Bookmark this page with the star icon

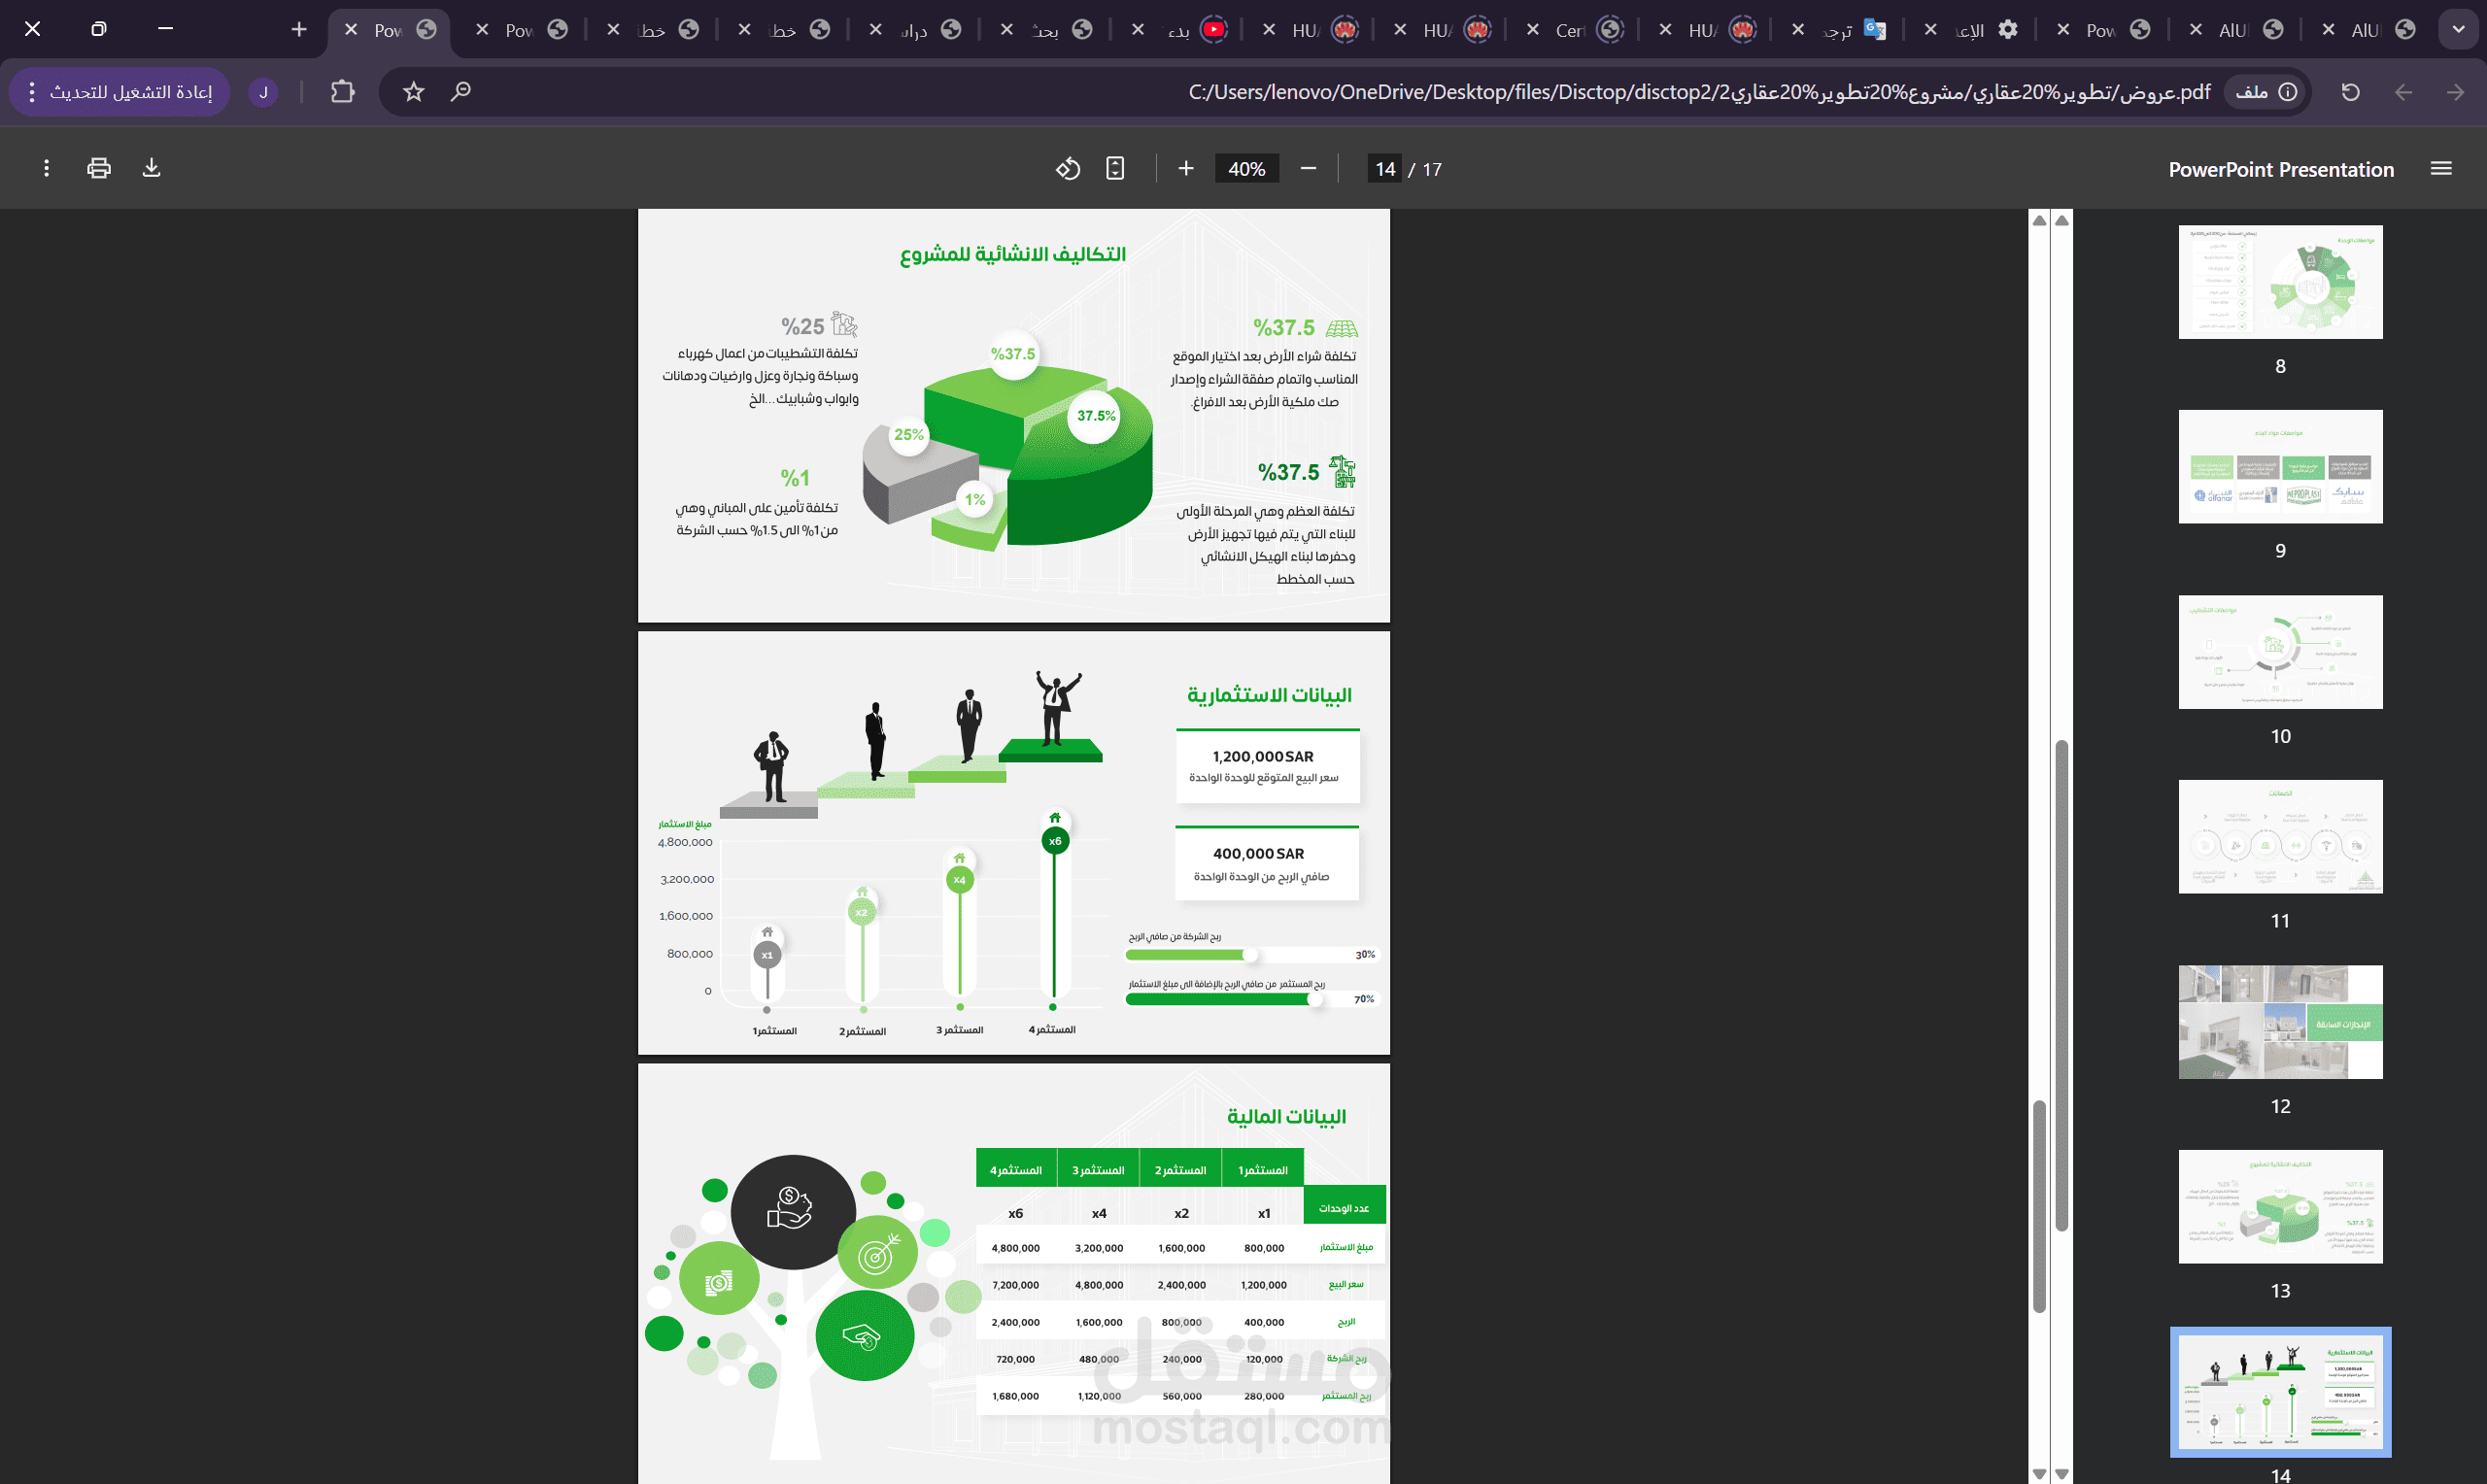[x=413, y=92]
